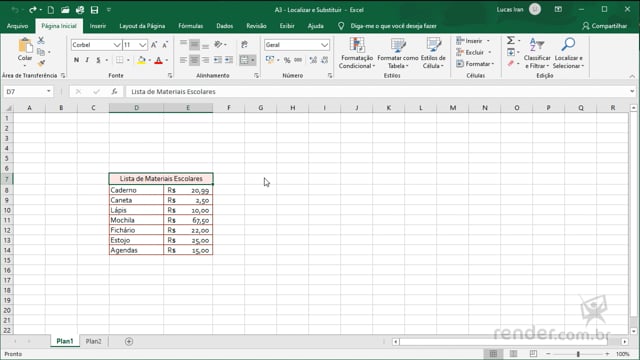Toggle italic I formatting
This screenshot has height=360, width=640.
tap(87, 60)
